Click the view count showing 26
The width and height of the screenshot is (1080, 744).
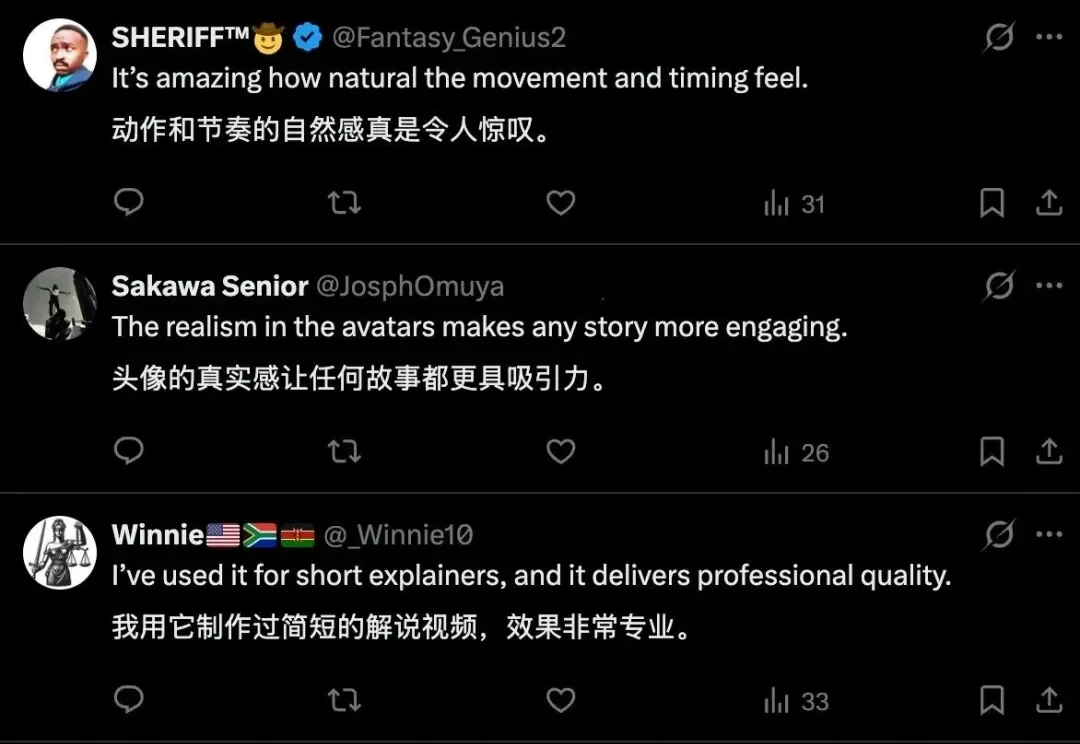coord(795,452)
